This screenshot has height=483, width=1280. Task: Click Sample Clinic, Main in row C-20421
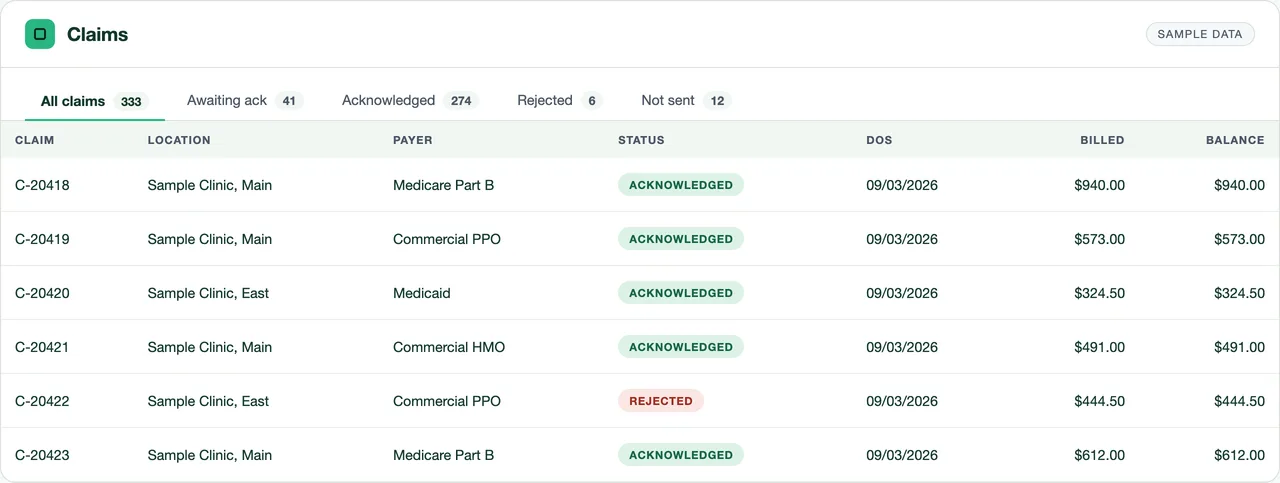click(210, 347)
